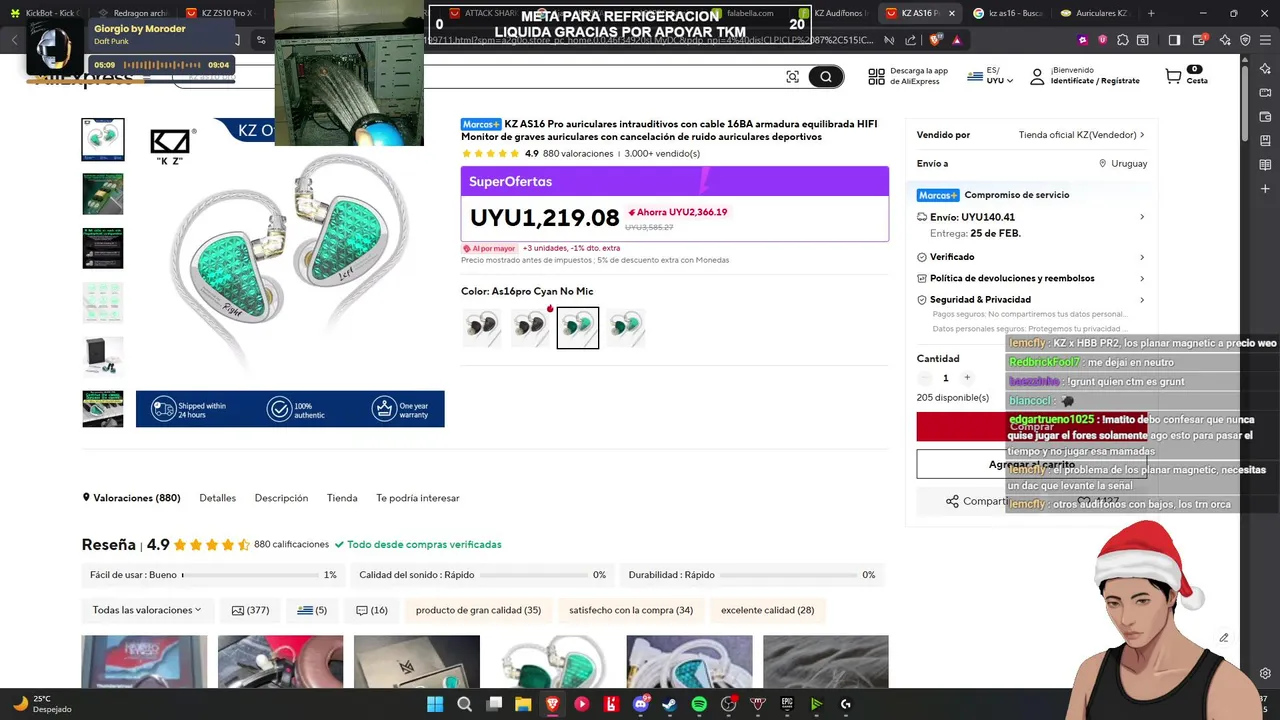1280x720 pixels.
Task: Filter reviews by producto de gran calidad (35)
Action: coord(478,610)
